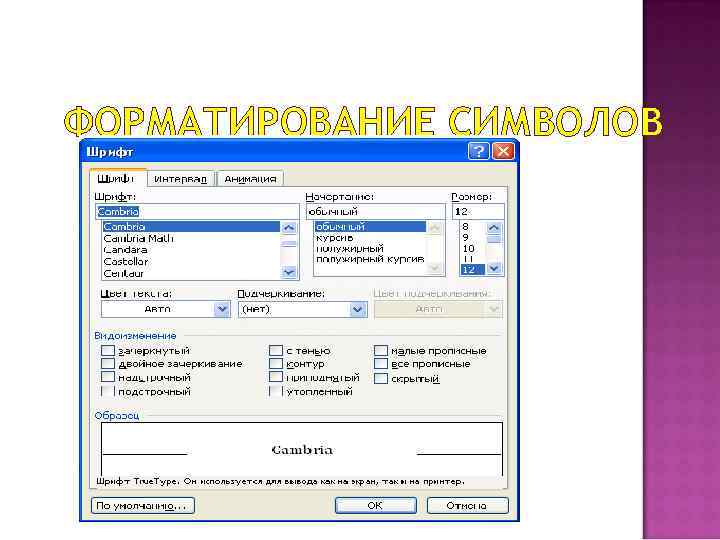Image resolution: width=720 pixels, height=540 pixels.
Task: Pick Centaur in the font list
Action: tap(191, 274)
